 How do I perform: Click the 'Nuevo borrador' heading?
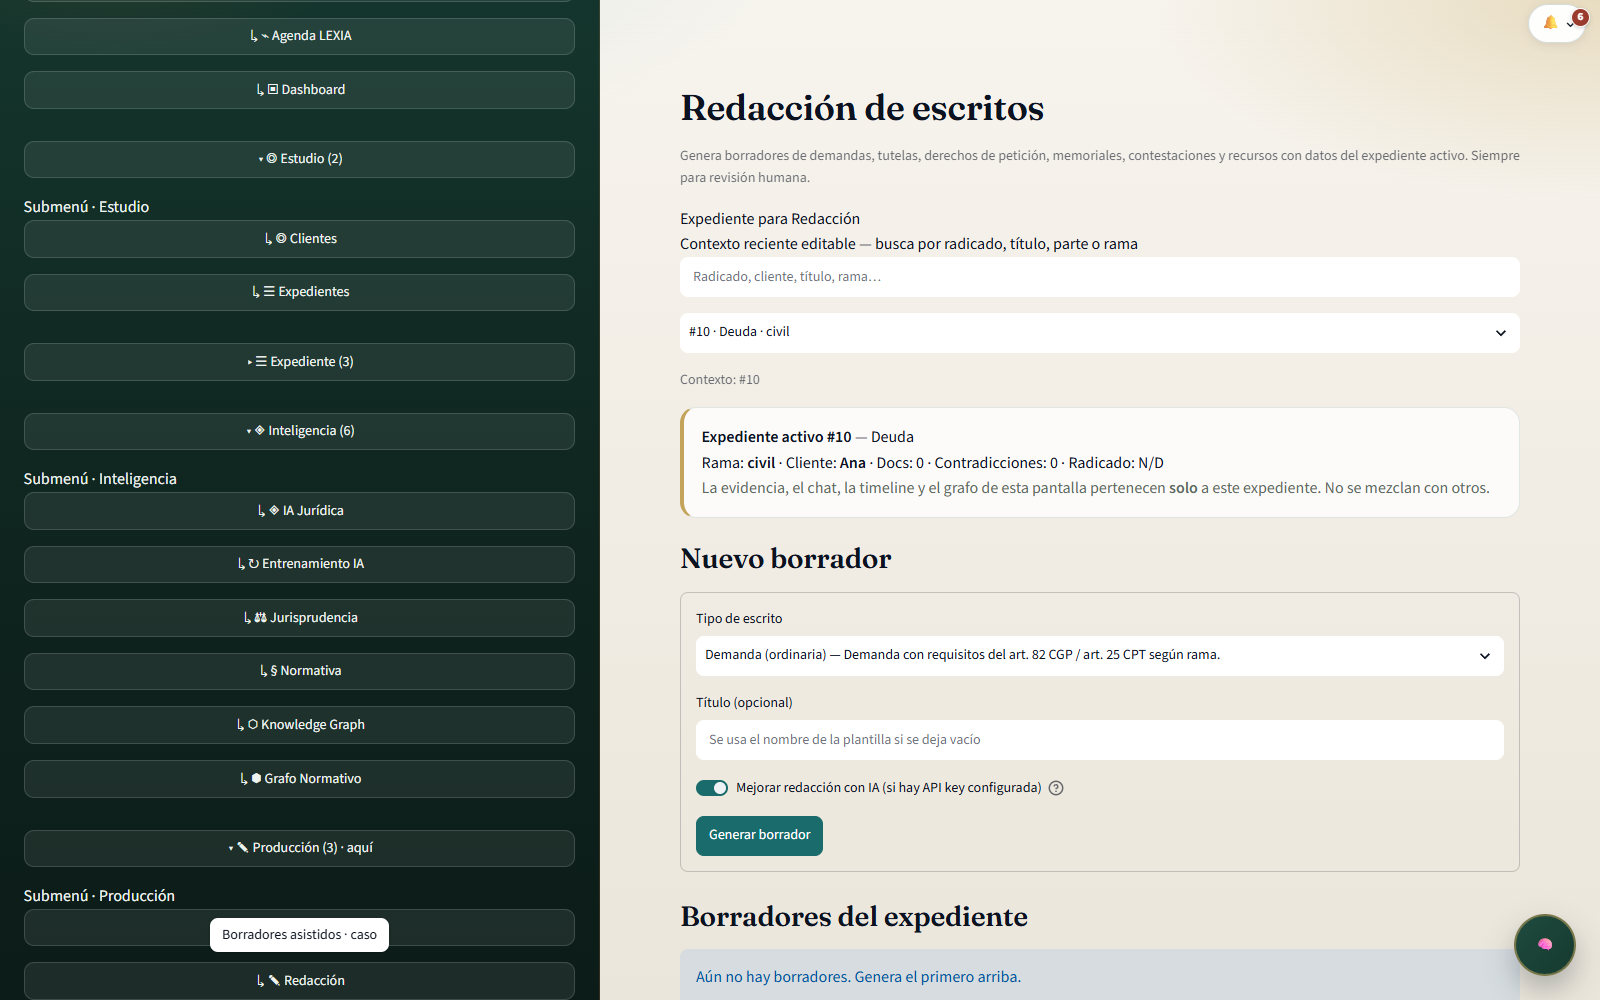(x=786, y=559)
